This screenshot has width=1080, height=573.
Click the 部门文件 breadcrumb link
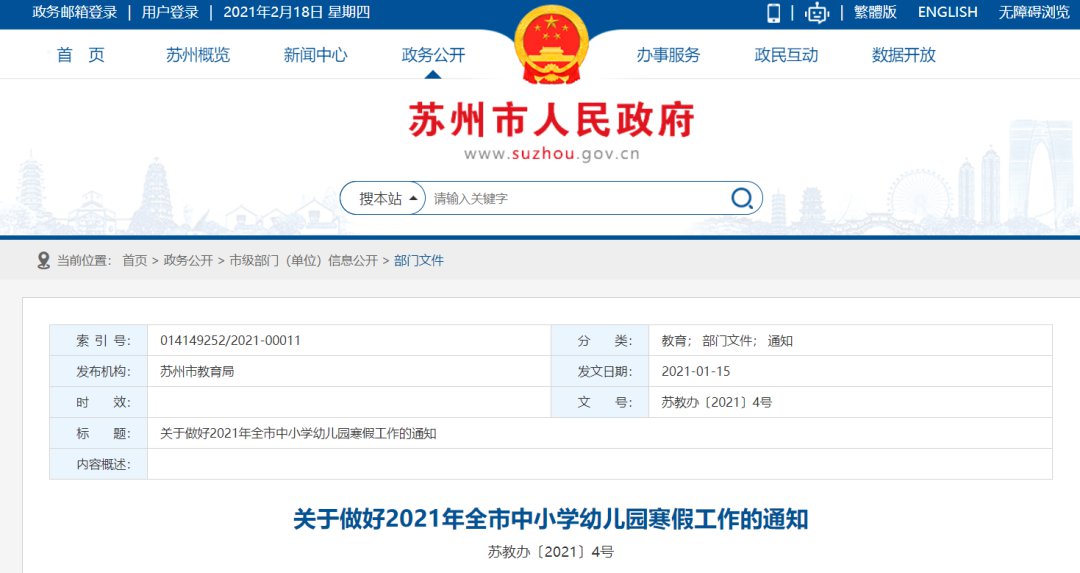[x=419, y=261]
